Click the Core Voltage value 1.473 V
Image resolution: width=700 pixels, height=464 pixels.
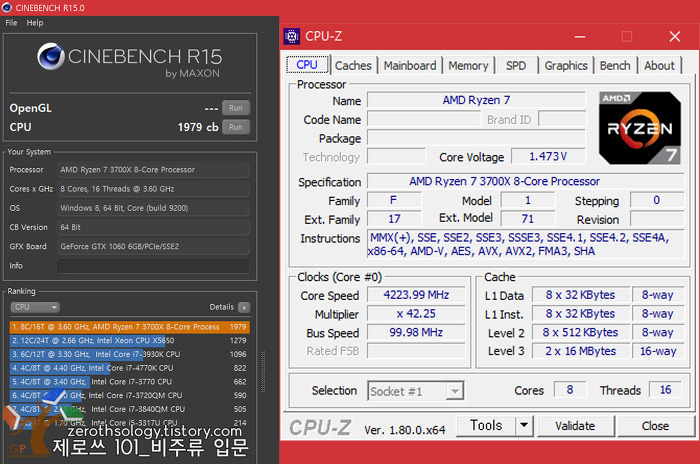coord(548,157)
